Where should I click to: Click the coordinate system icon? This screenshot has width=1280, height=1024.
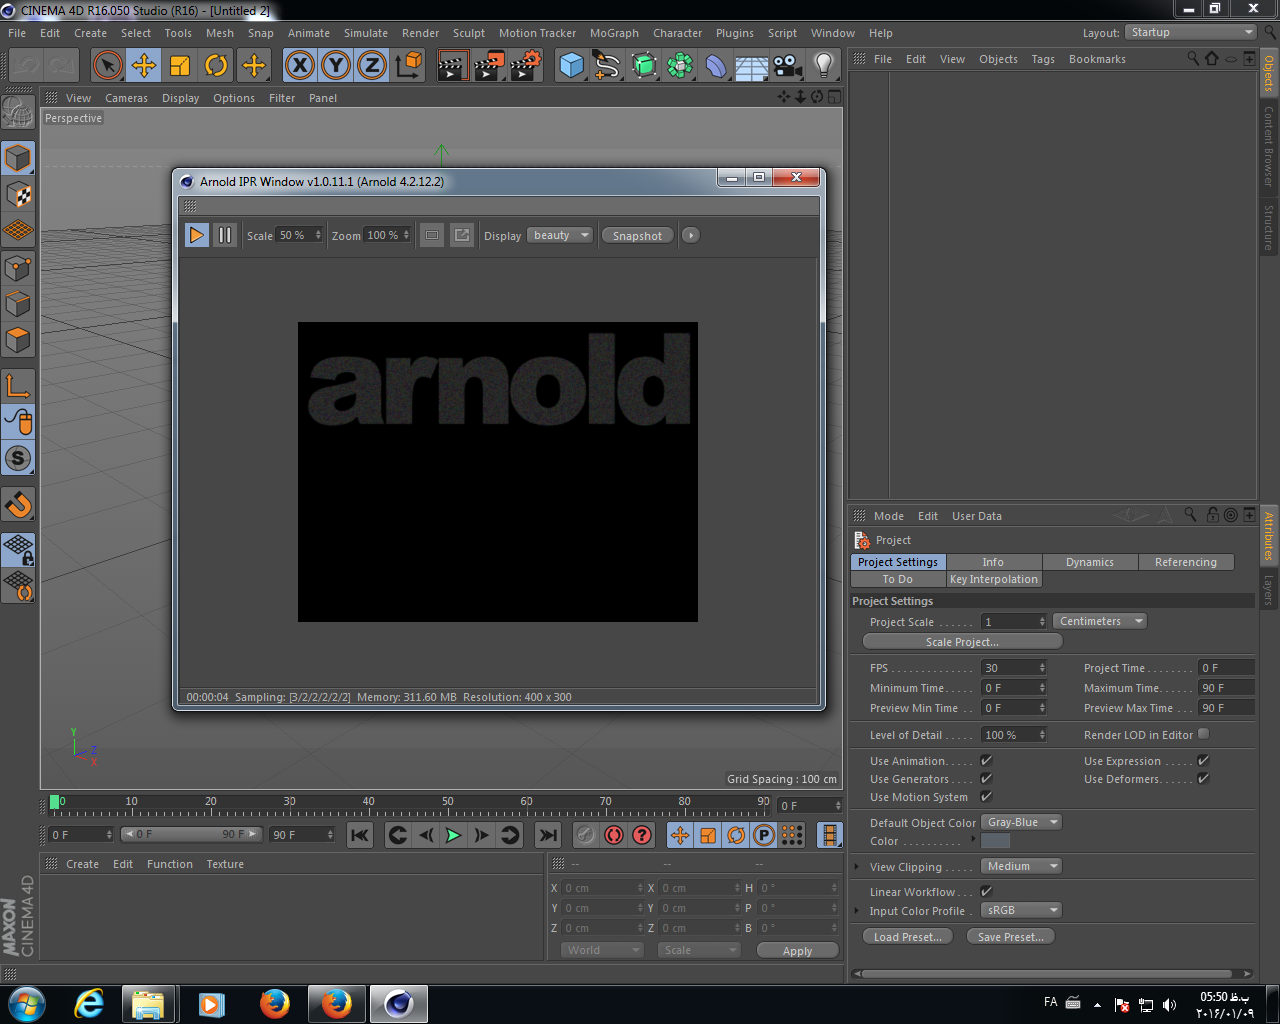coord(409,66)
